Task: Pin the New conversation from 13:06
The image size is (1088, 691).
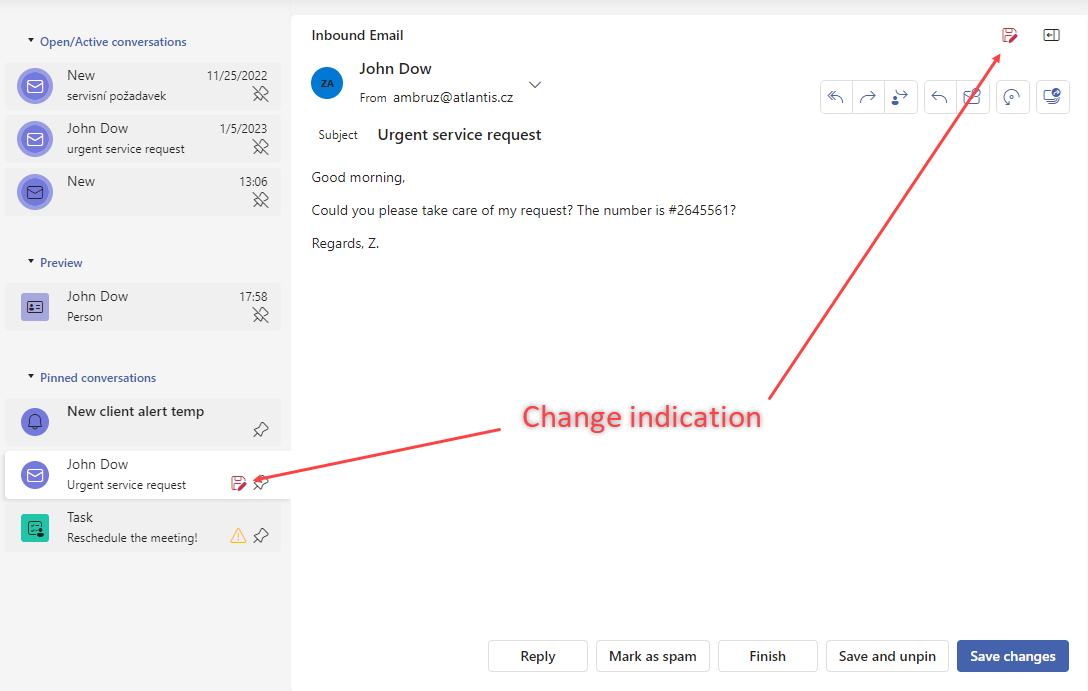Action: coord(261,200)
